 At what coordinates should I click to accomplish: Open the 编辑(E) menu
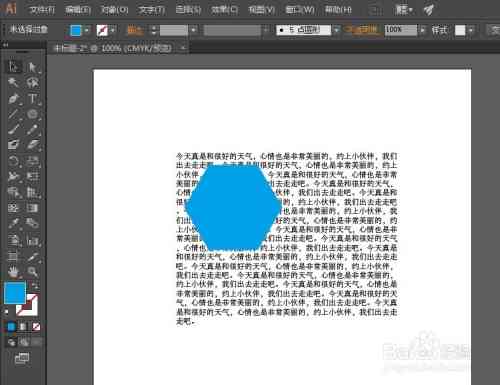click(x=78, y=10)
